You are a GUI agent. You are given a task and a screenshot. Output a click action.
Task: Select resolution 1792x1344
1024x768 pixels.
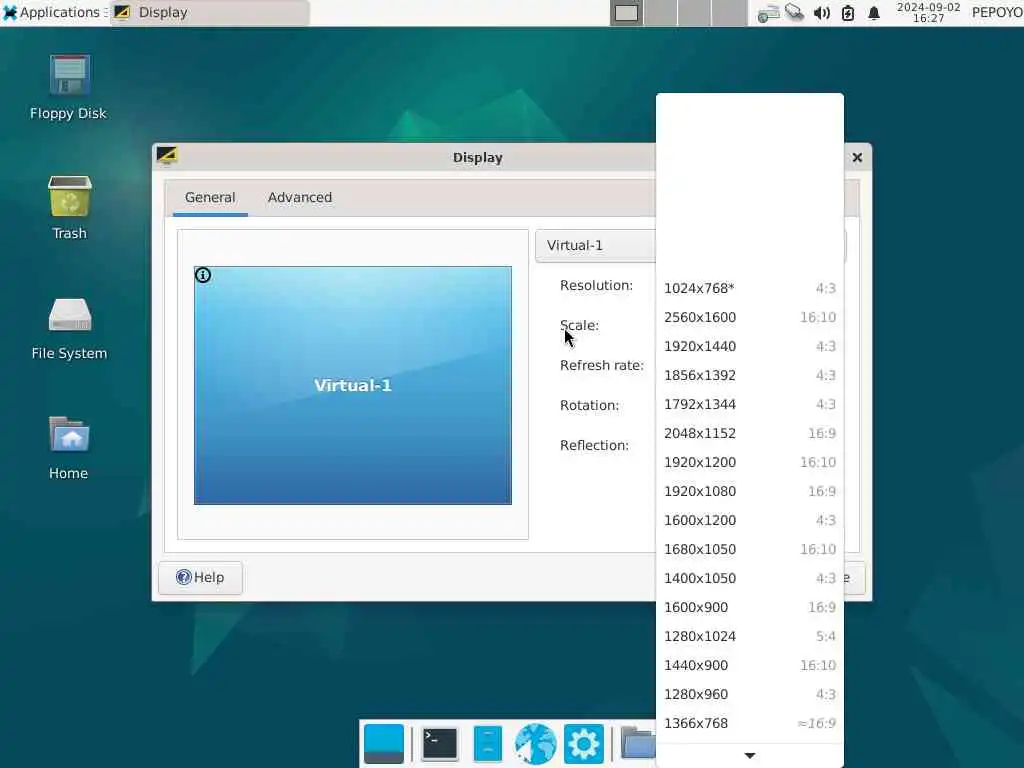pos(750,404)
